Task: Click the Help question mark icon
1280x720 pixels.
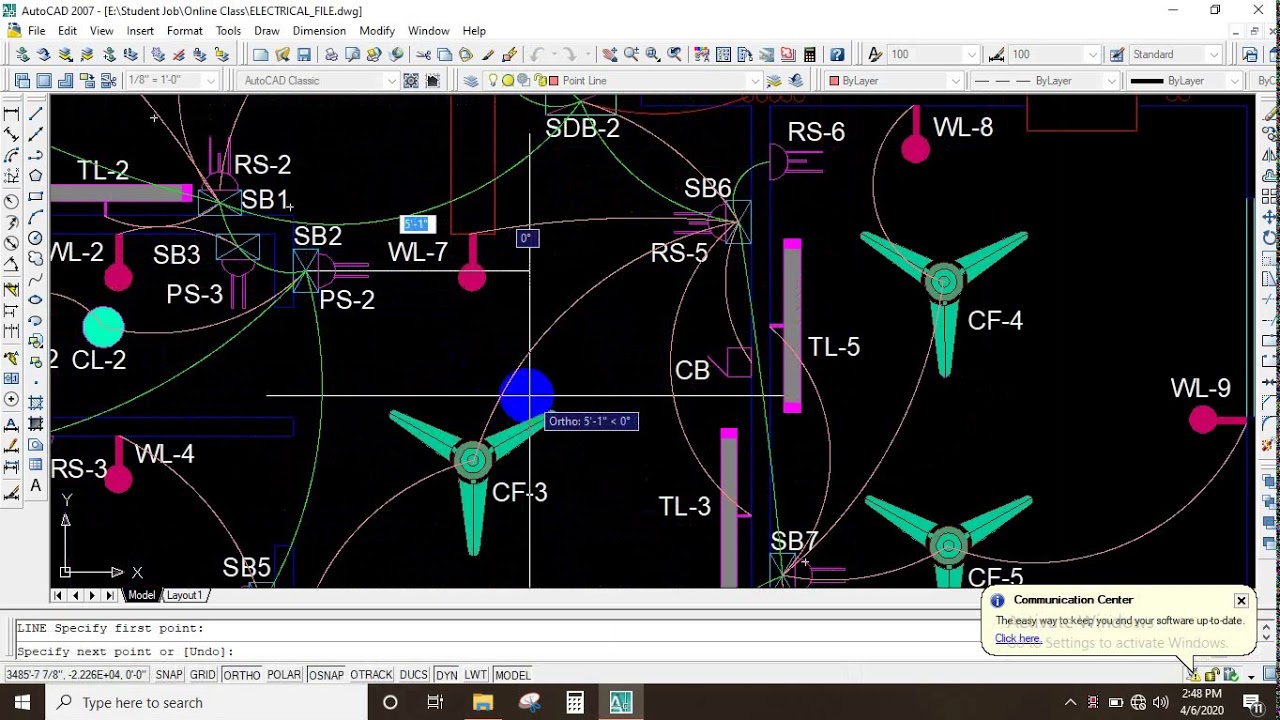Action: coord(837,55)
